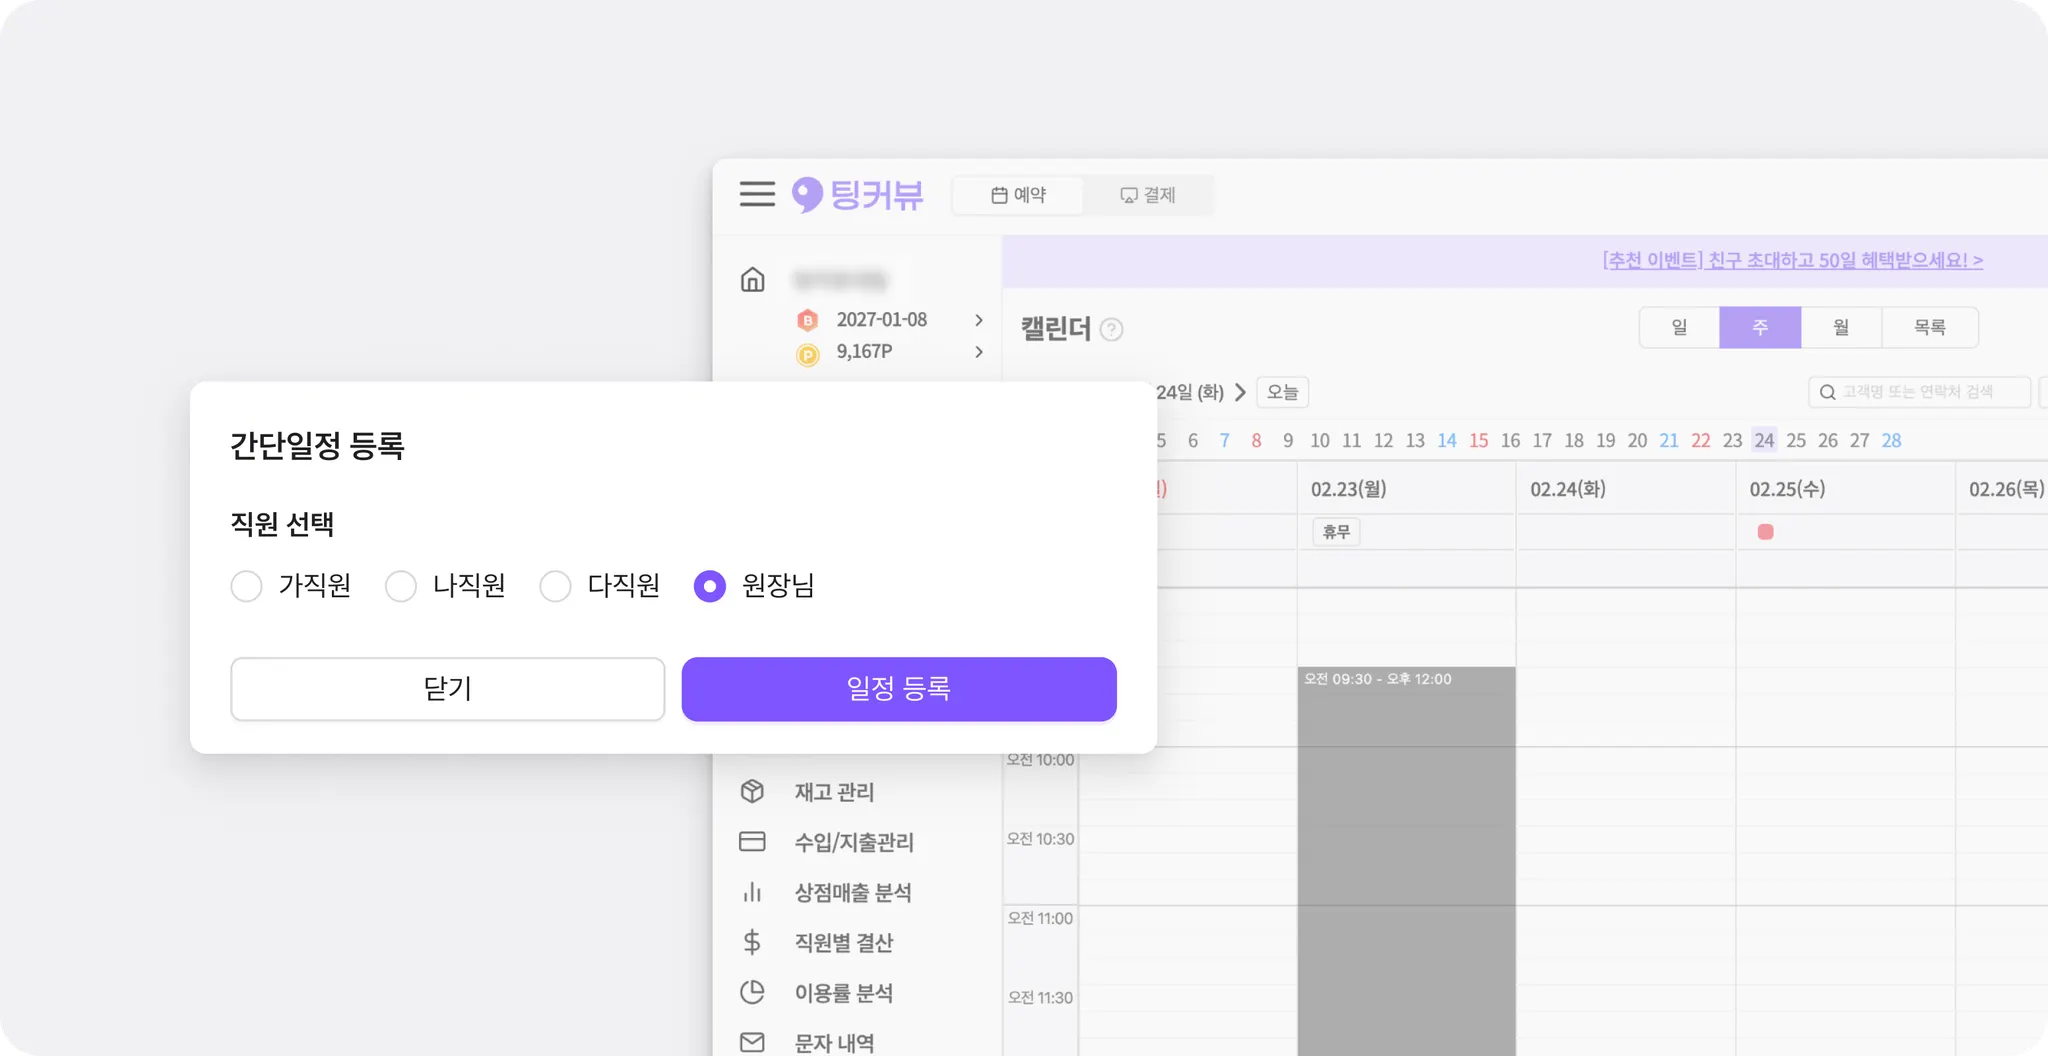Viewport: 2048px width, 1056px height.
Task: Click the 2027-01-08 expiry date text
Action: pos(882,319)
